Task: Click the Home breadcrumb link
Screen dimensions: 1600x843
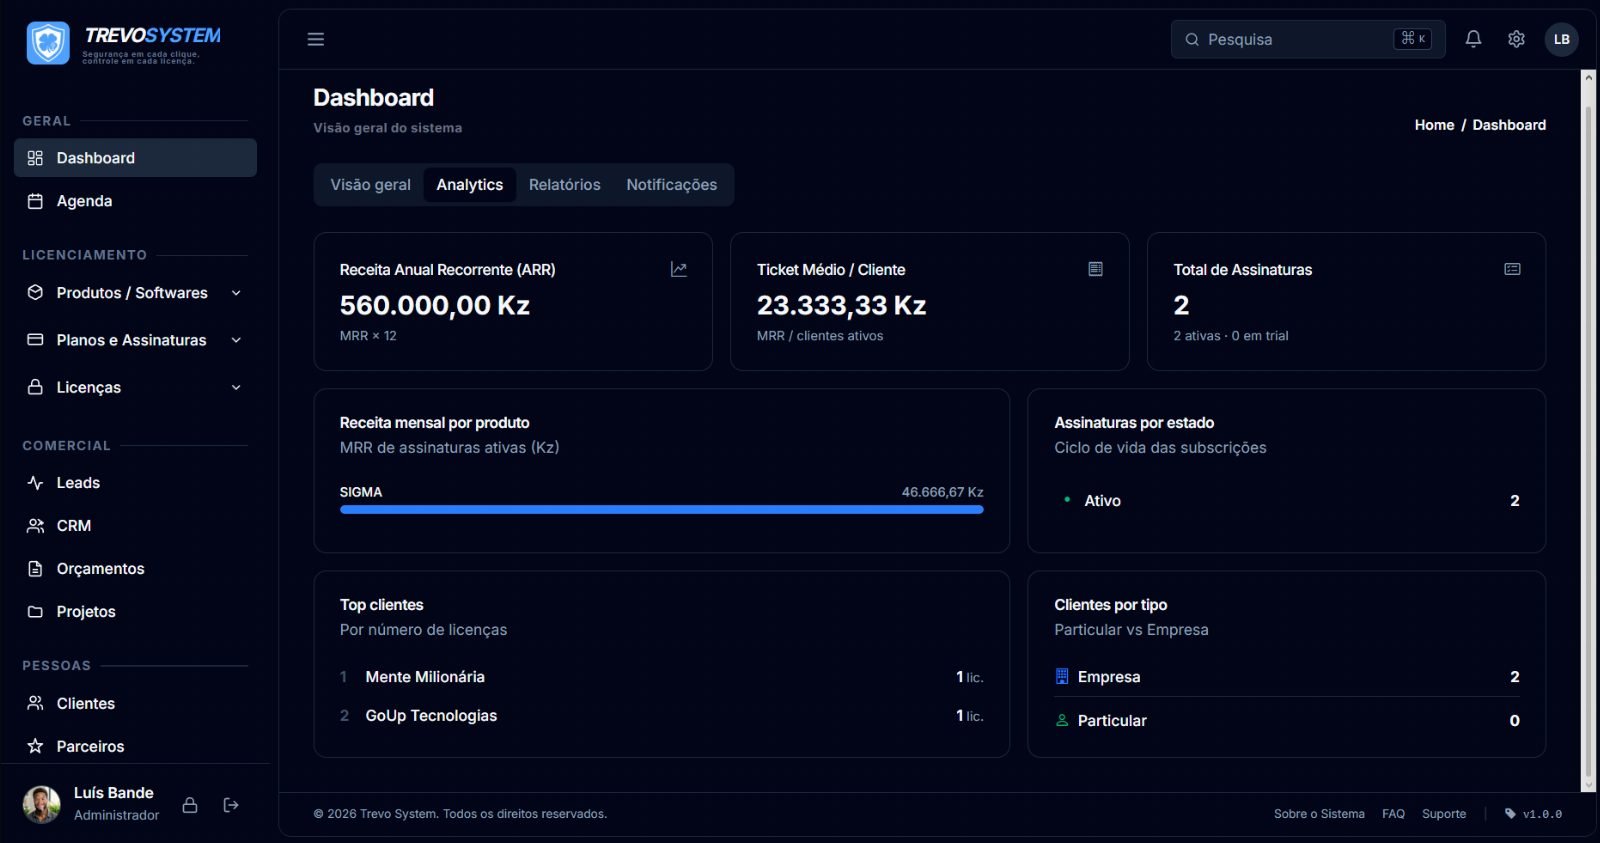Action: point(1434,125)
